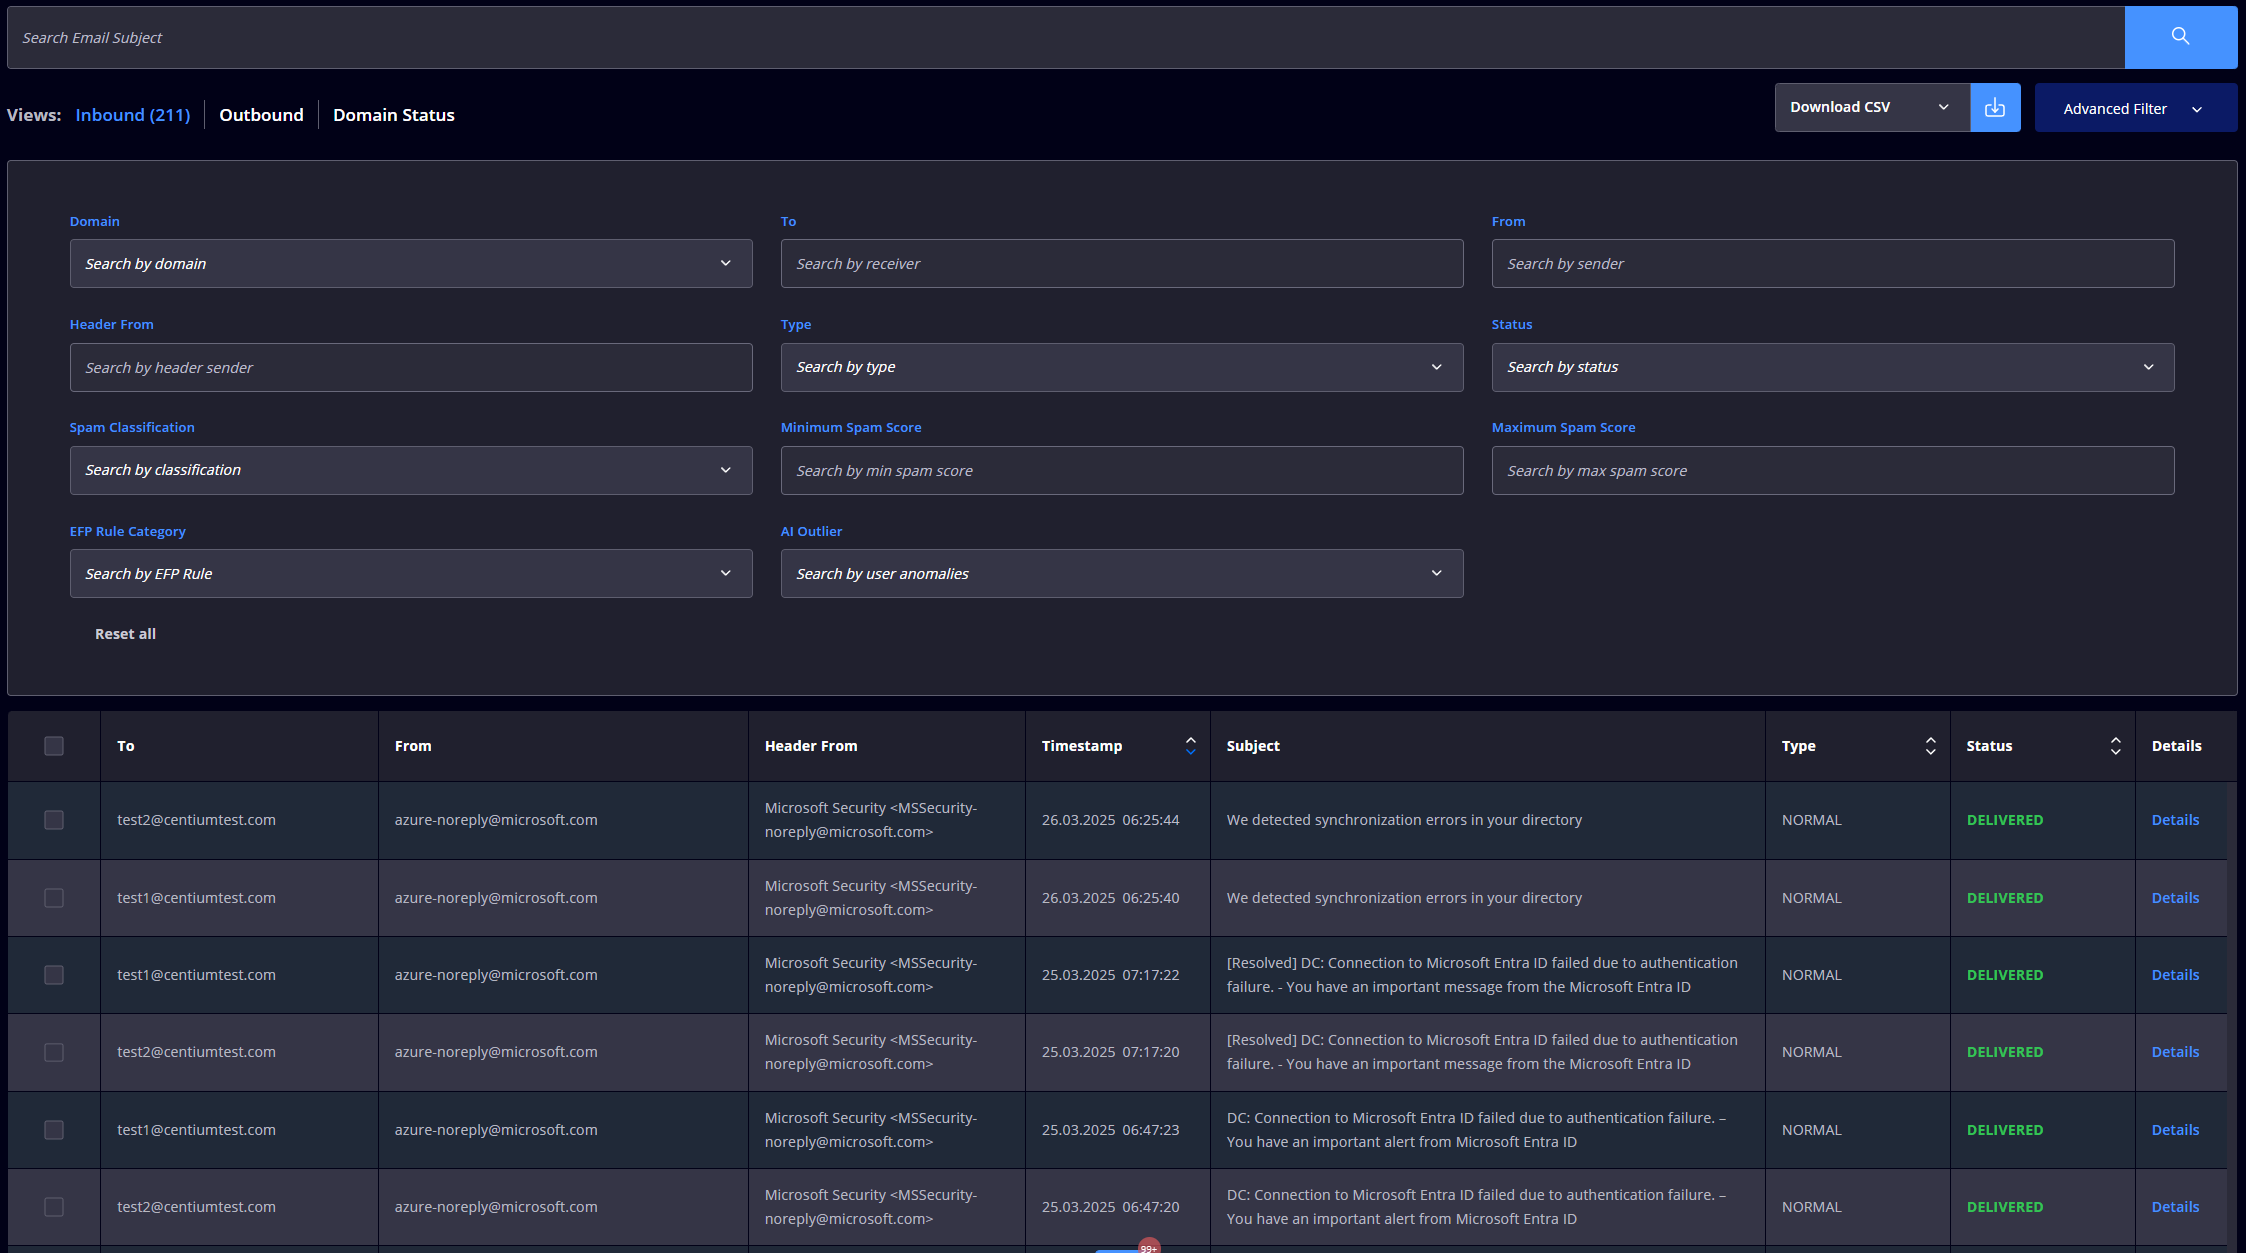
Task: Click the download CSV icon button
Action: 1995,107
